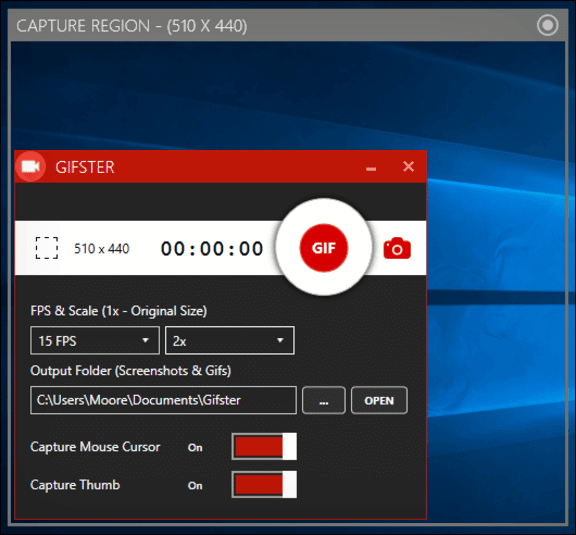Screen dimensions: 576x535
Task: Click the Output Folder label
Action: pos(131,371)
